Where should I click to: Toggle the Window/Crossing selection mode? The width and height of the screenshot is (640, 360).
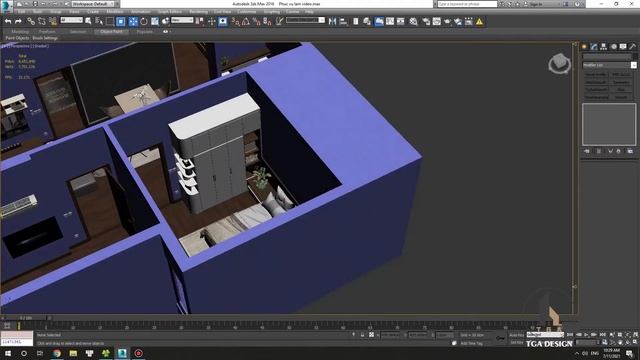[x=121, y=21]
